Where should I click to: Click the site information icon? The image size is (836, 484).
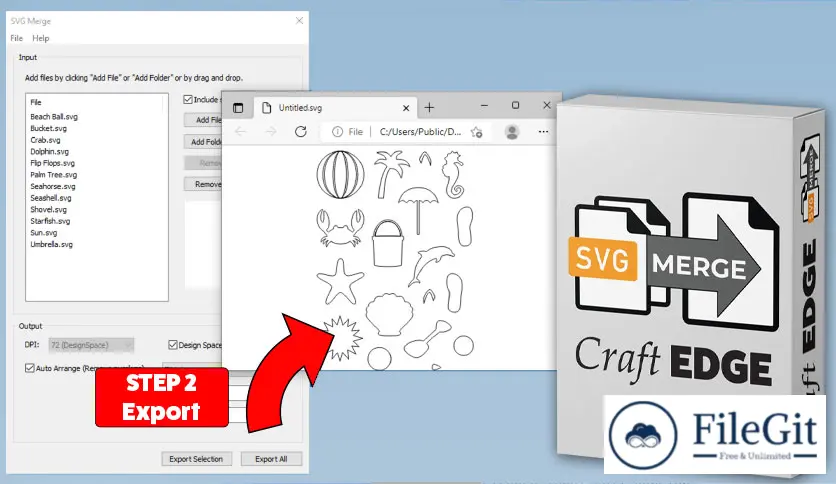(x=337, y=132)
